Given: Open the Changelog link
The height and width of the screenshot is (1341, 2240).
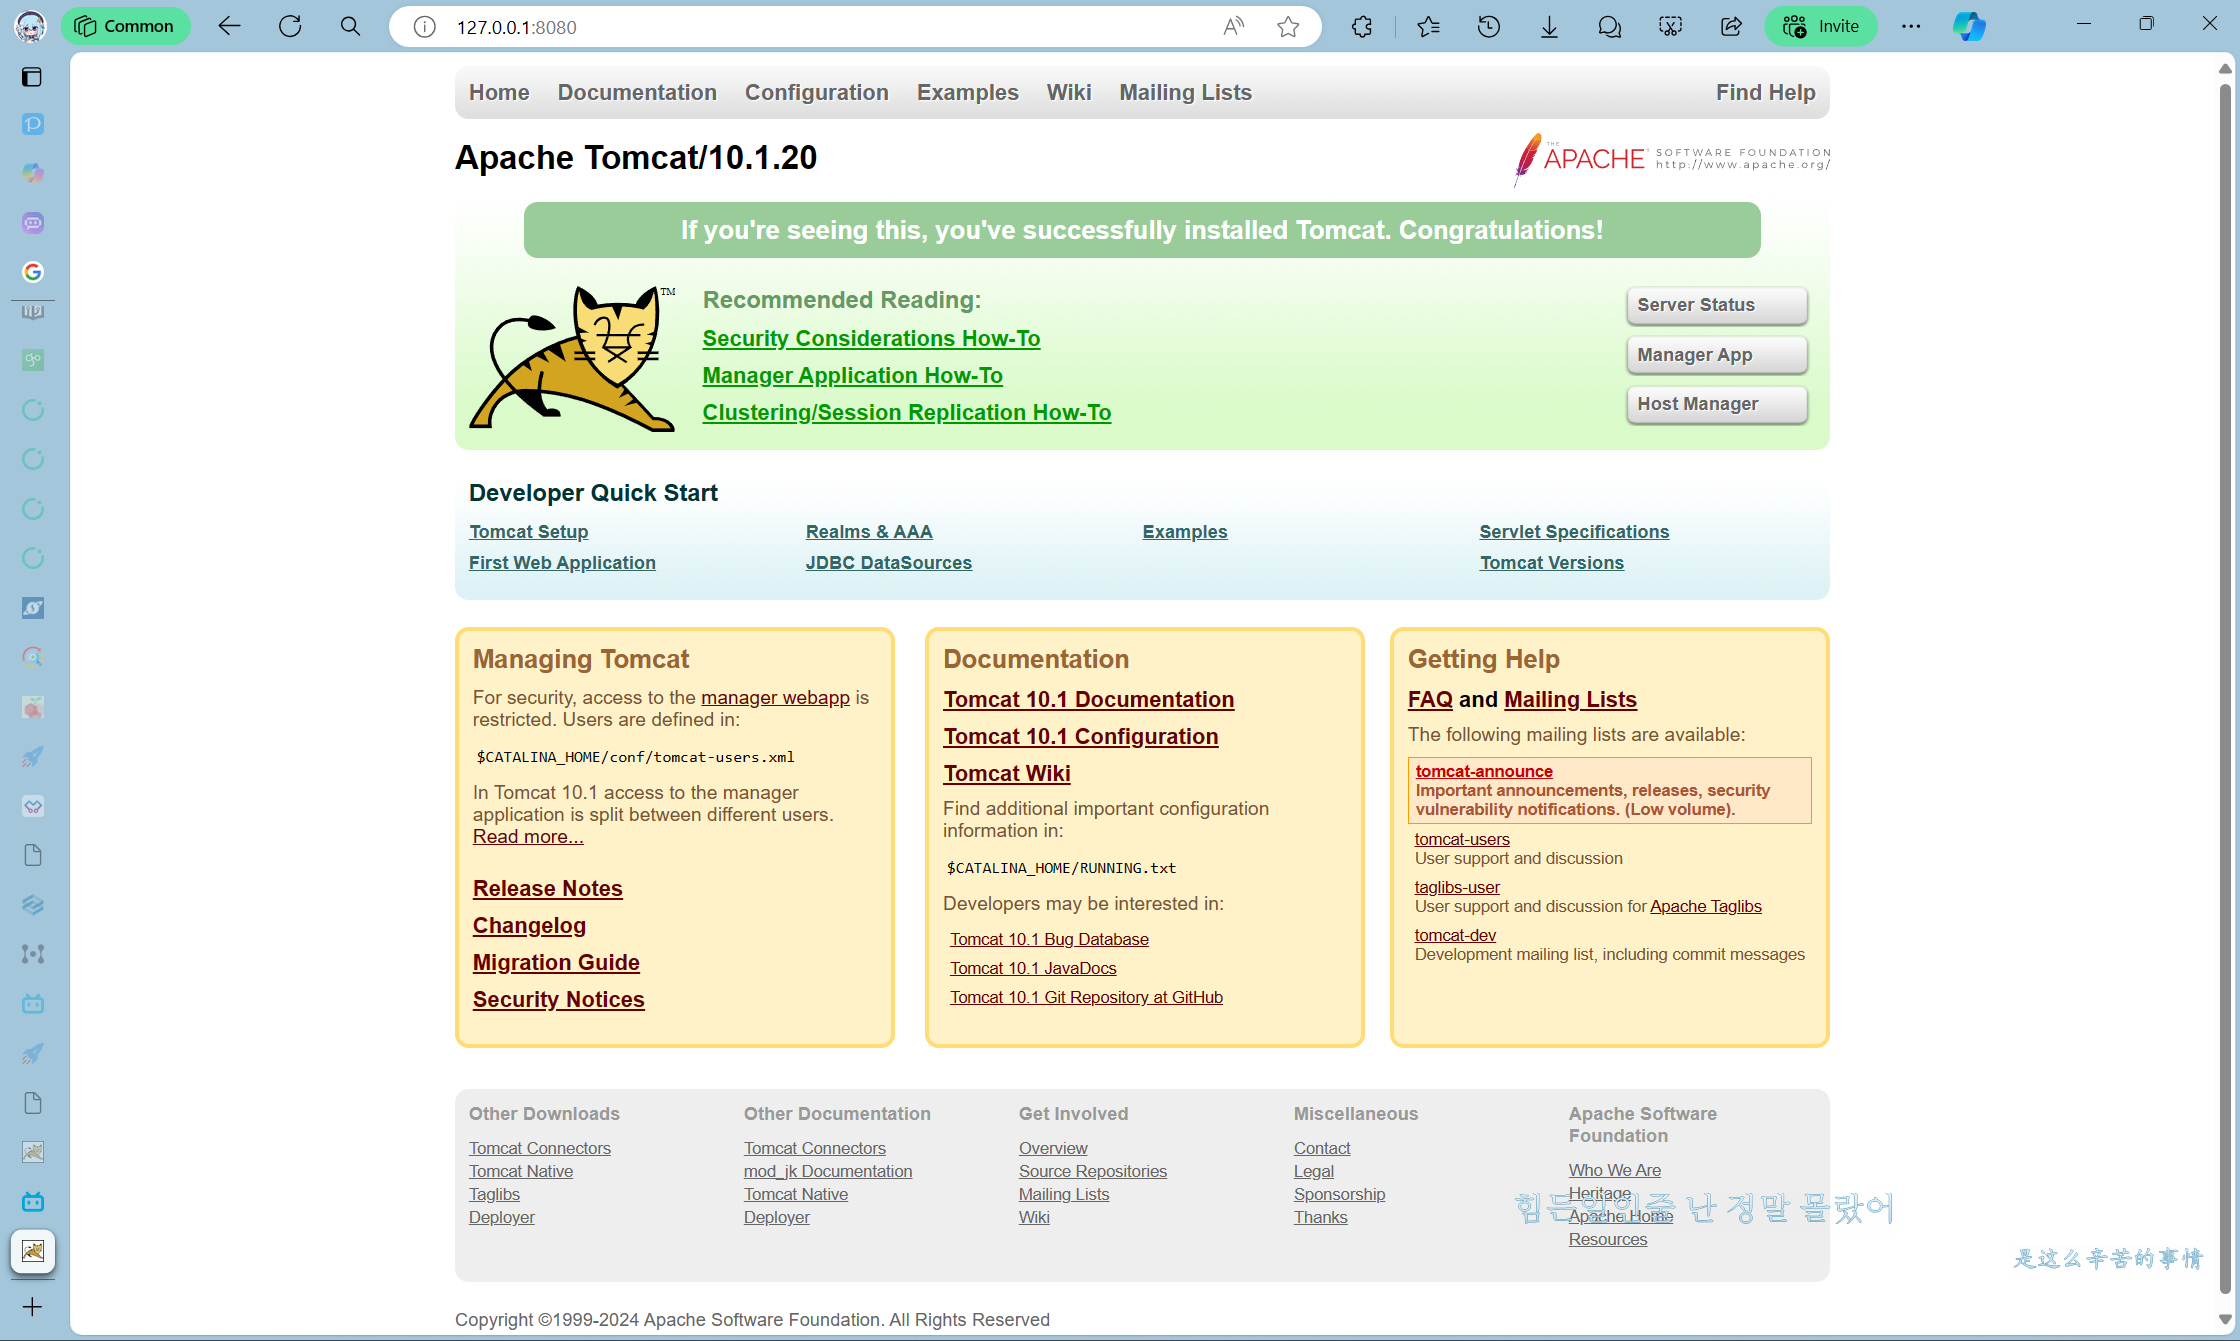Looking at the screenshot, I should [x=529, y=926].
